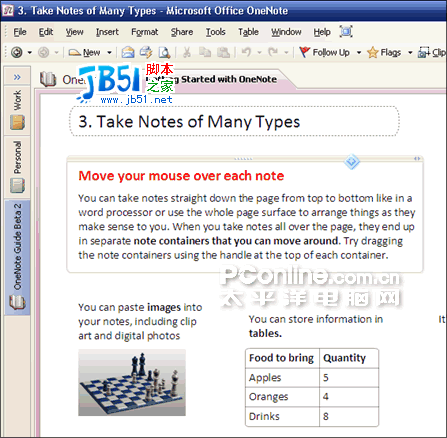Click the Food to bring header cell

[x=282, y=358]
